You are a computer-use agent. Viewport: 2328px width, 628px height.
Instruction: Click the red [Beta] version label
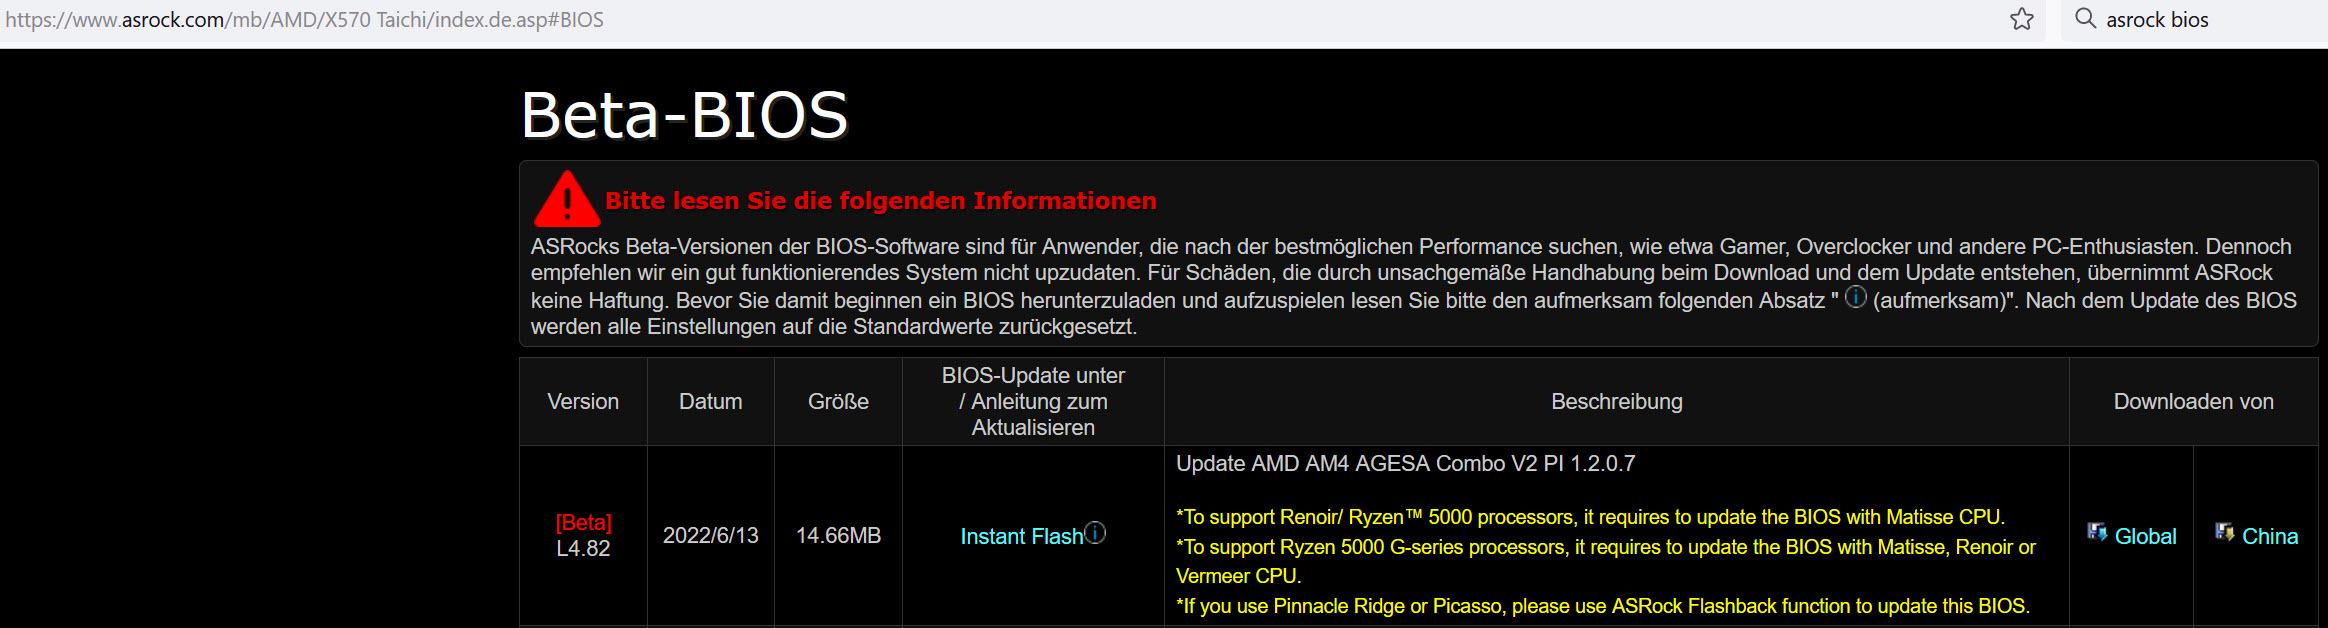click(x=583, y=522)
